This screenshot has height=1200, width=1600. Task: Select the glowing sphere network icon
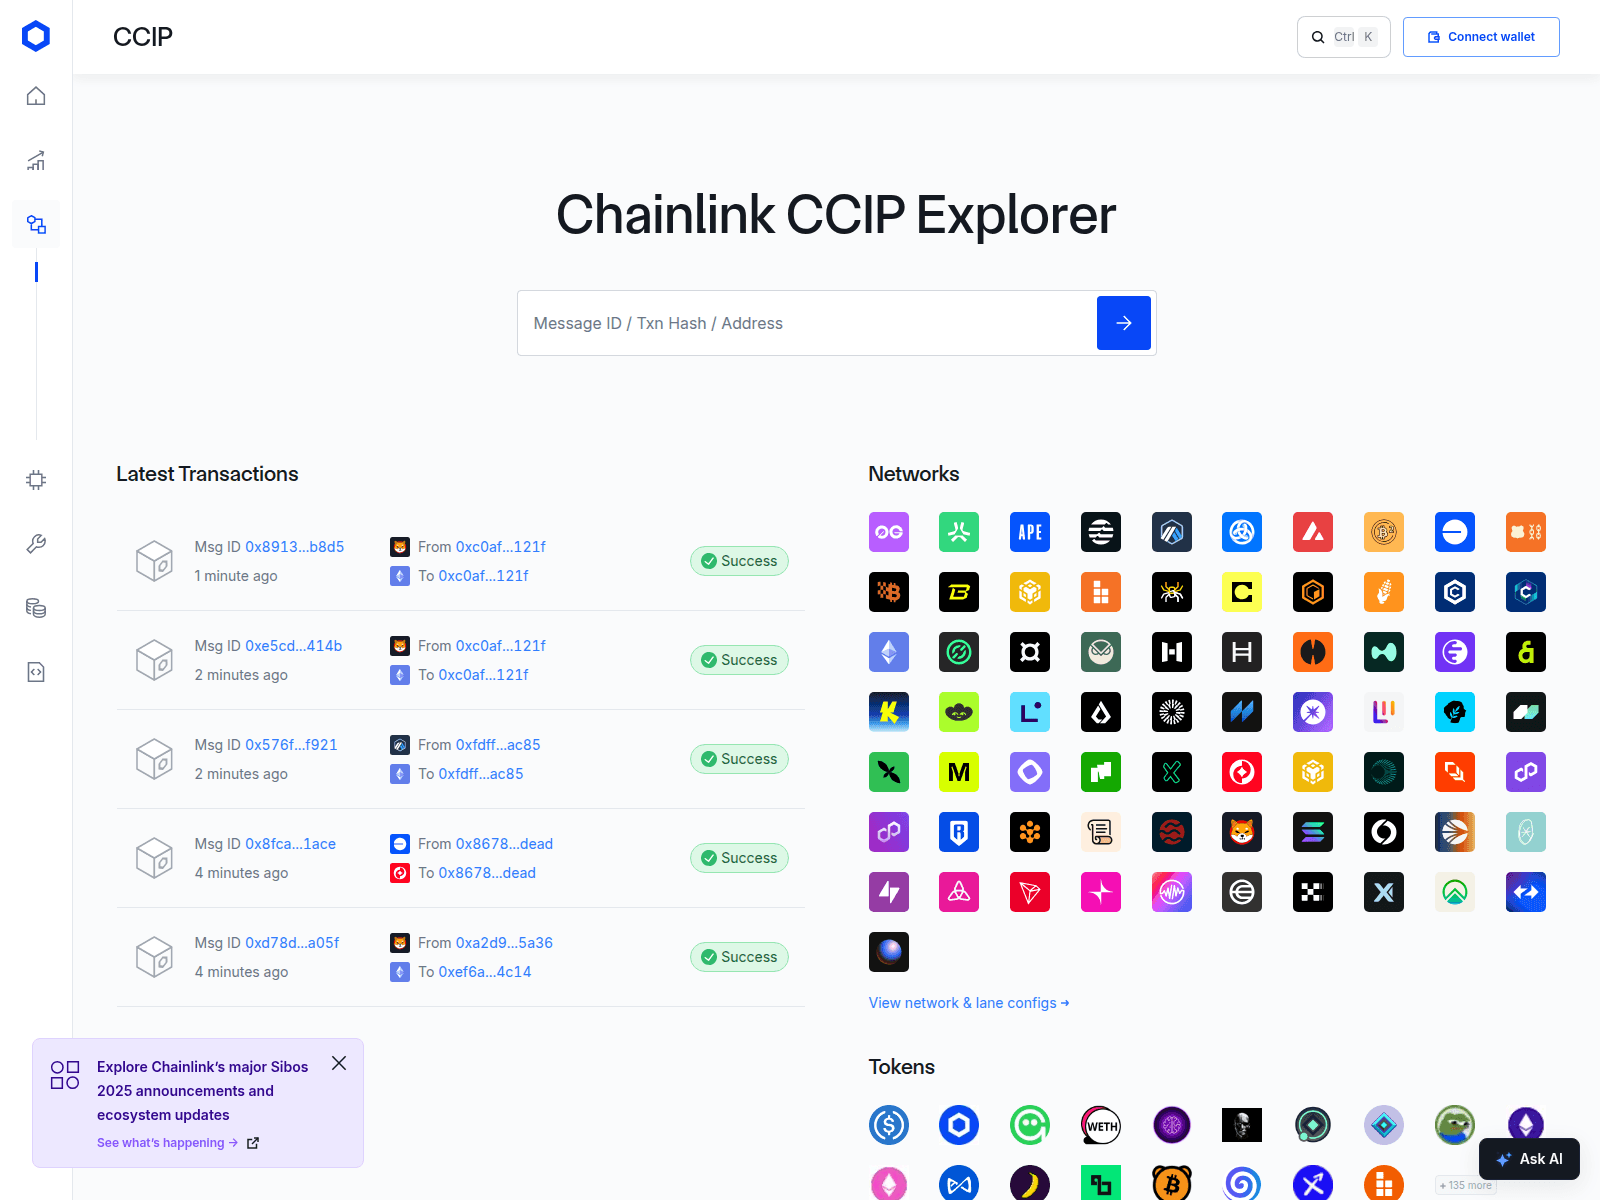pos(889,952)
